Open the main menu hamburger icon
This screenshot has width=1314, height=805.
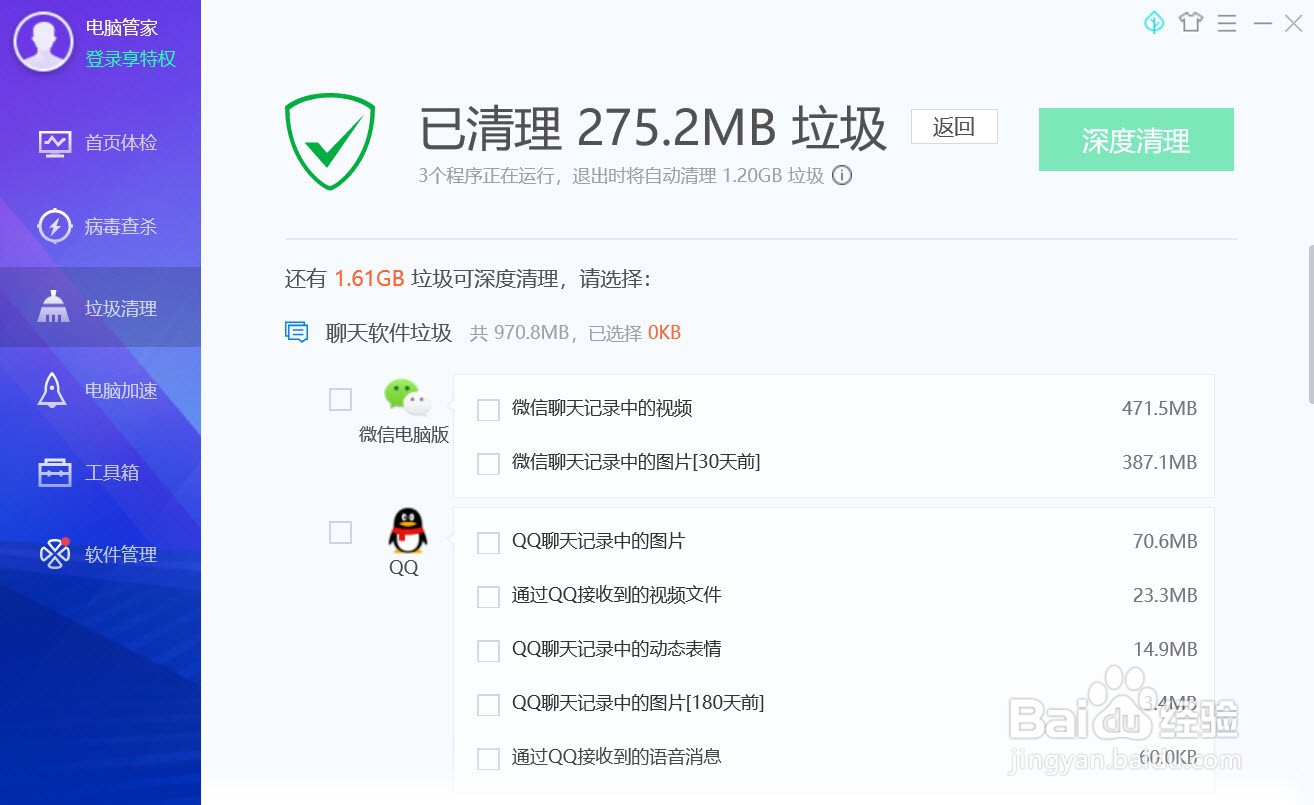pyautogui.click(x=1227, y=23)
